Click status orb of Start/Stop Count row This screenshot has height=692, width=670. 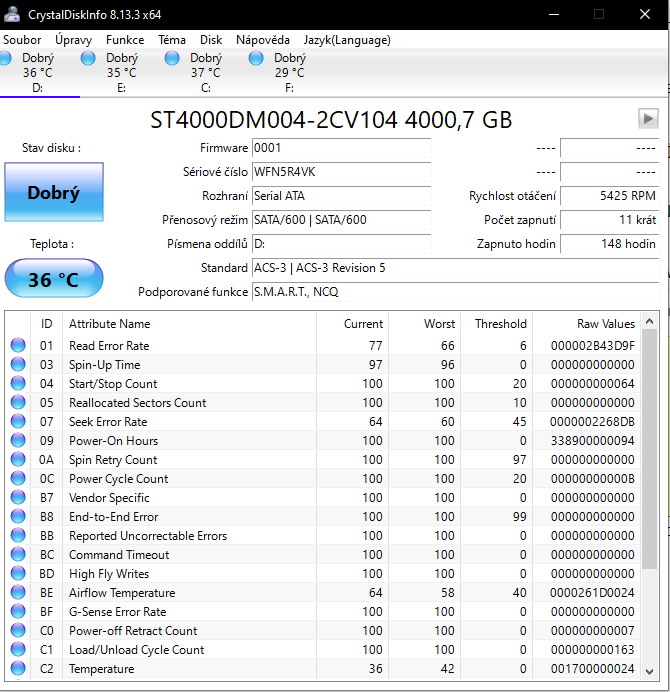coord(18,383)
